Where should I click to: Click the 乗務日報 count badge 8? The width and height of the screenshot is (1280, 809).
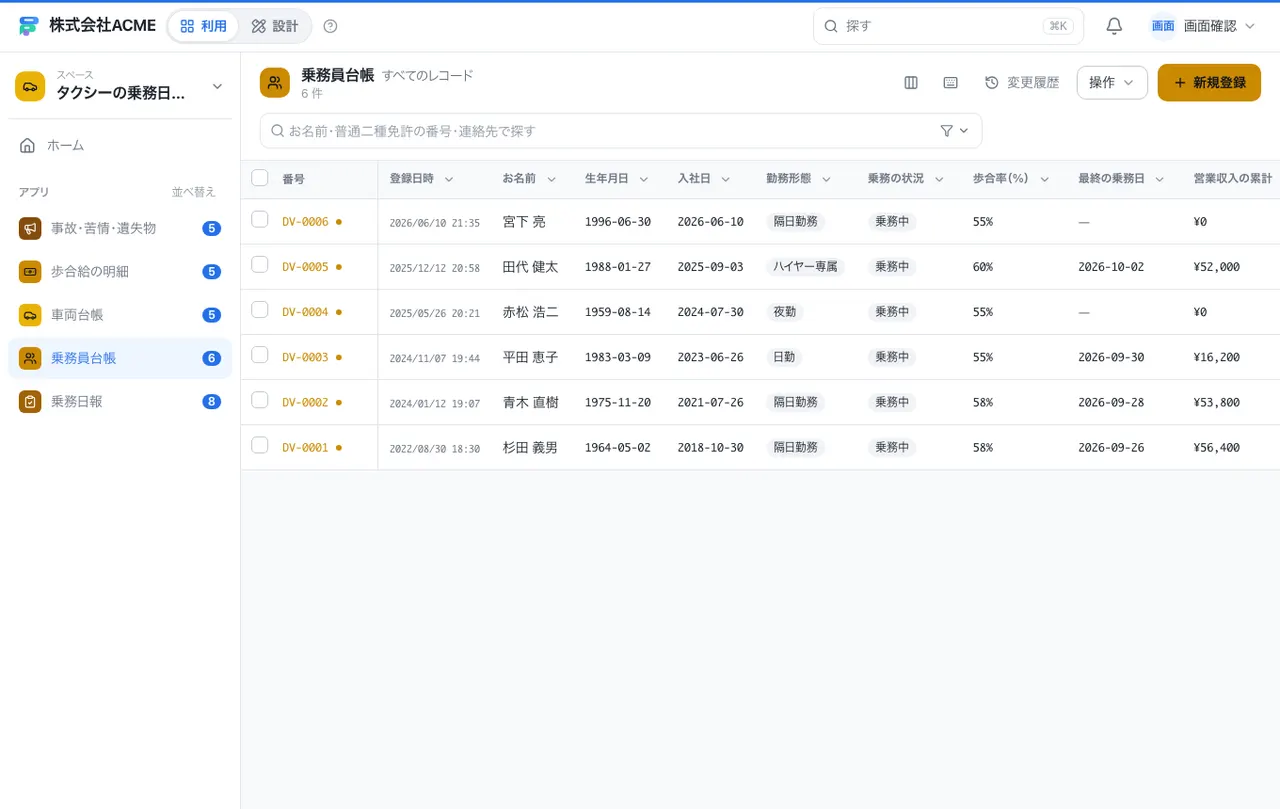(211, 401)
